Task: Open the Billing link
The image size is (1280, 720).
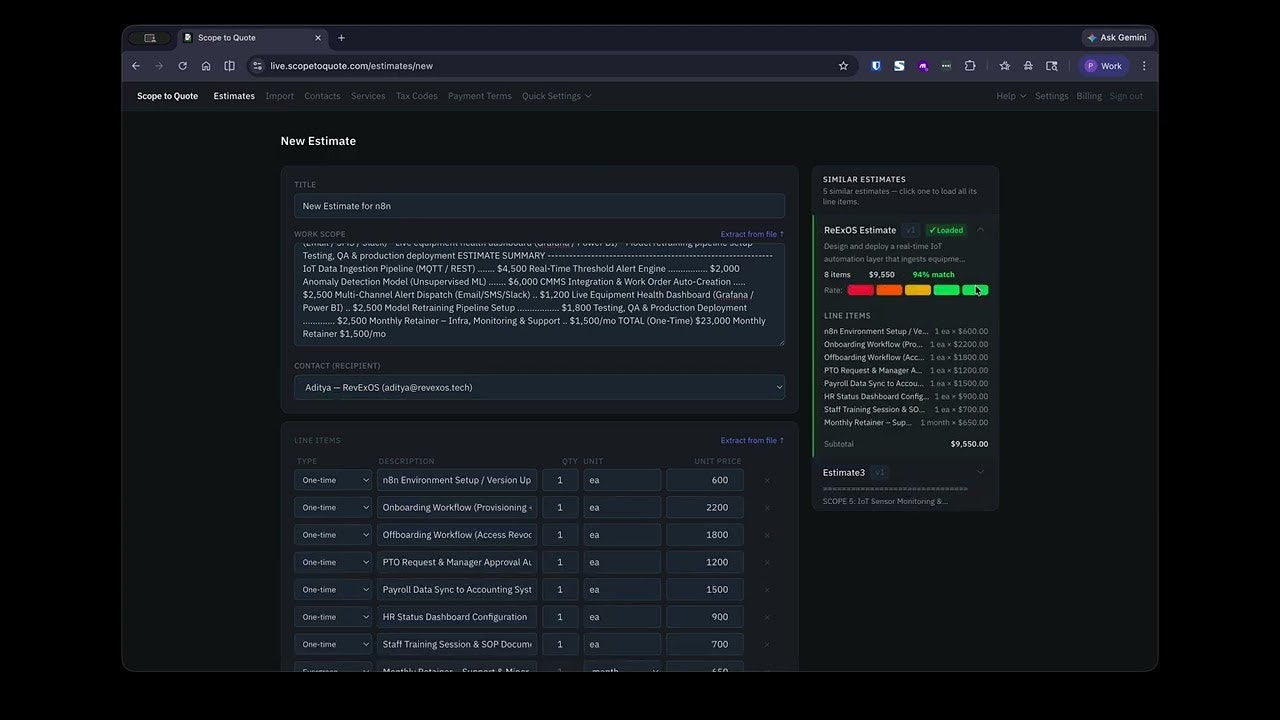Action: (1089, 96)
